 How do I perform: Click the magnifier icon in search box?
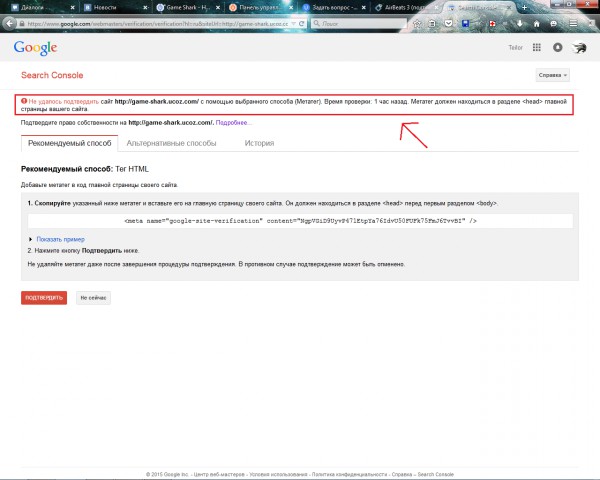[x=316, y=24]
